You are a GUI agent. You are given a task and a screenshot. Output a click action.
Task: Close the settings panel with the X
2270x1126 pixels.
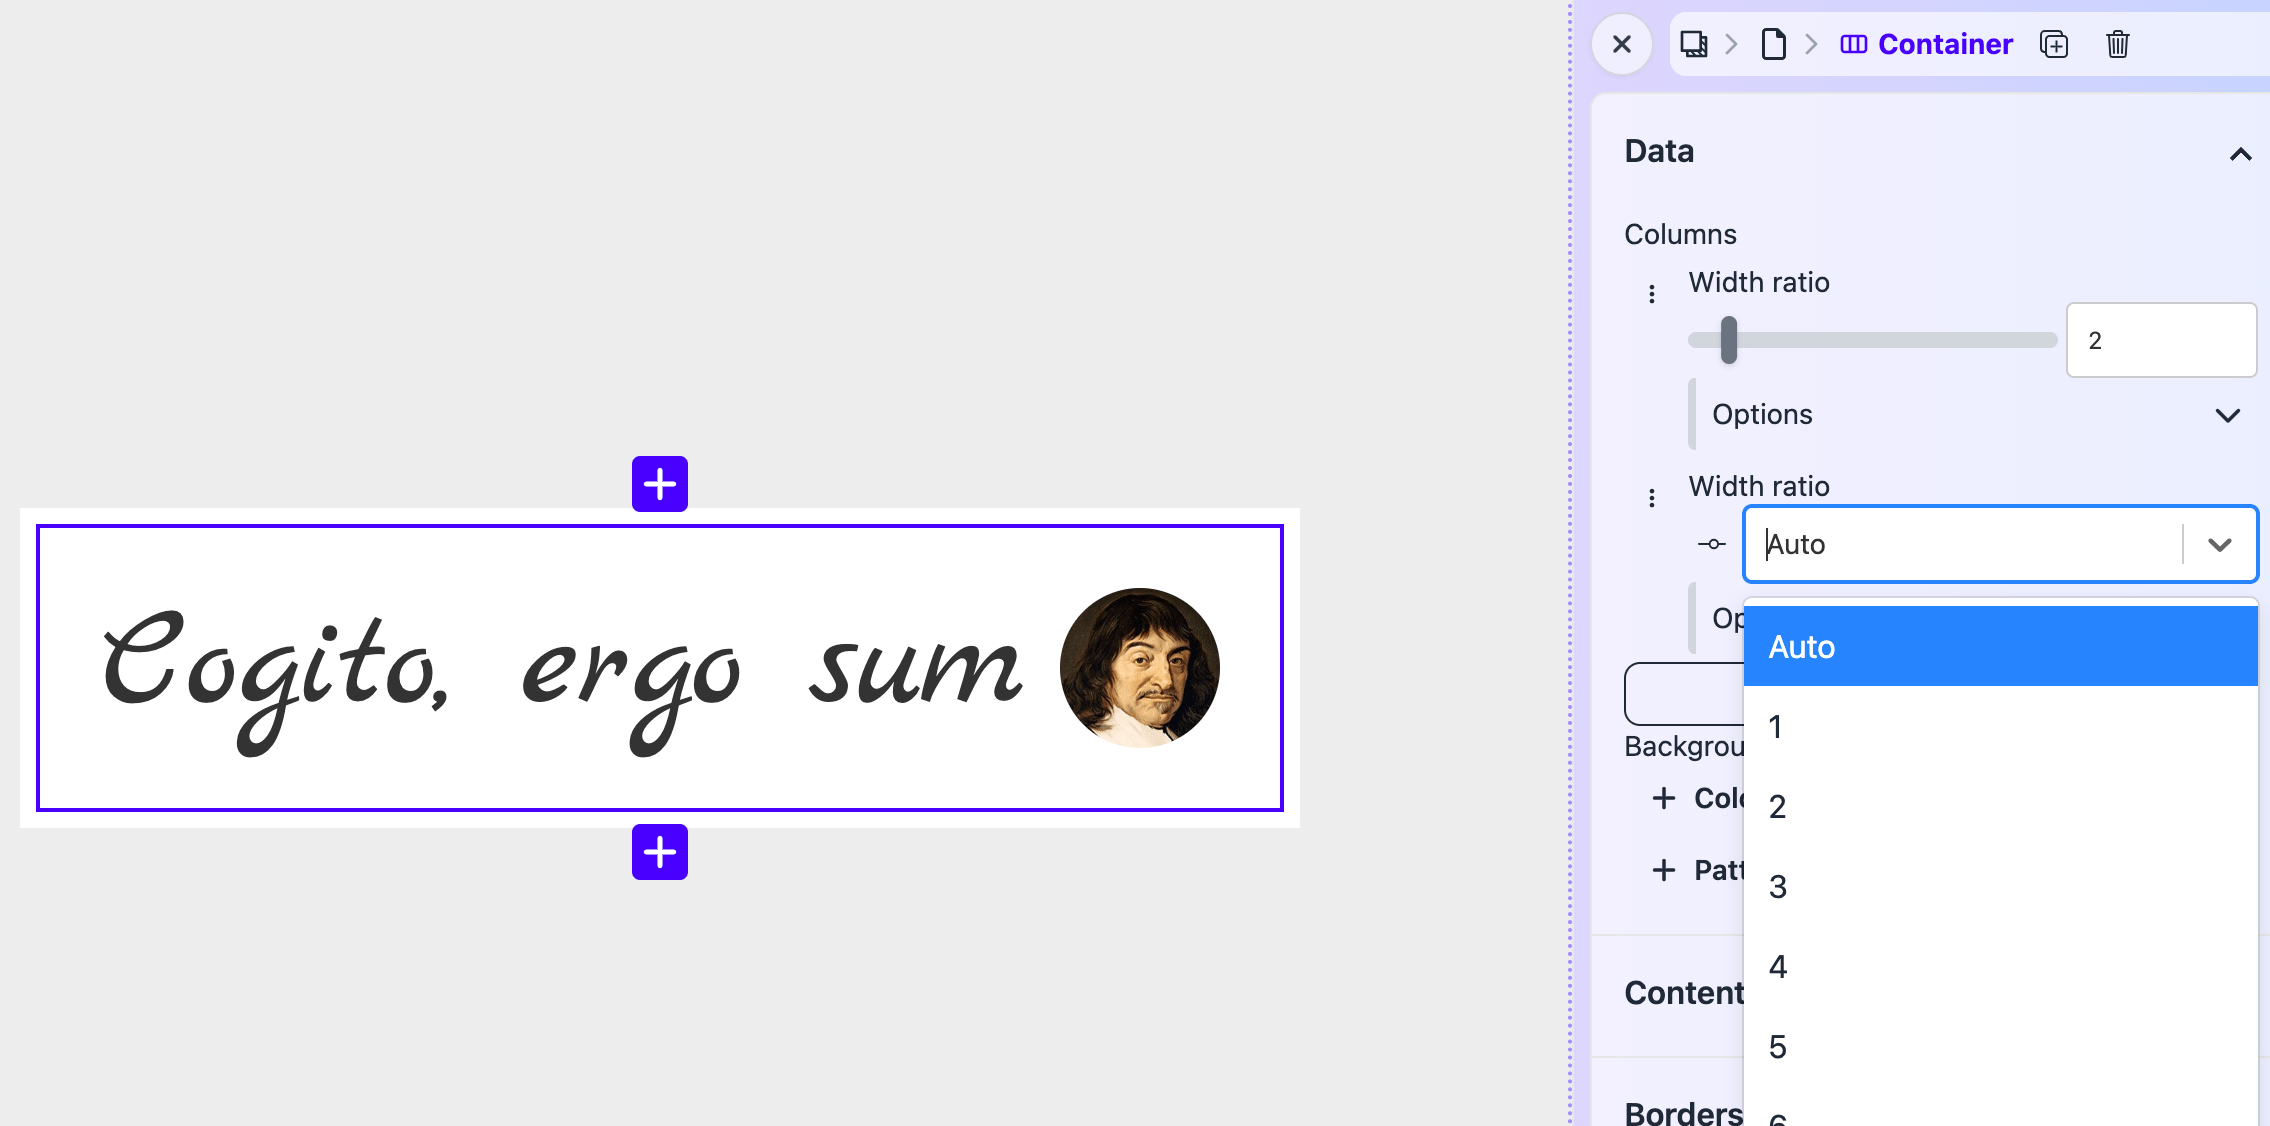pos(1621,44)
